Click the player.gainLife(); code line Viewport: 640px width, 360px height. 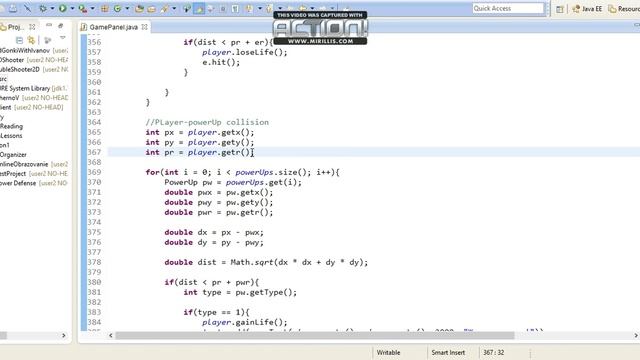(x=244, y=322)
